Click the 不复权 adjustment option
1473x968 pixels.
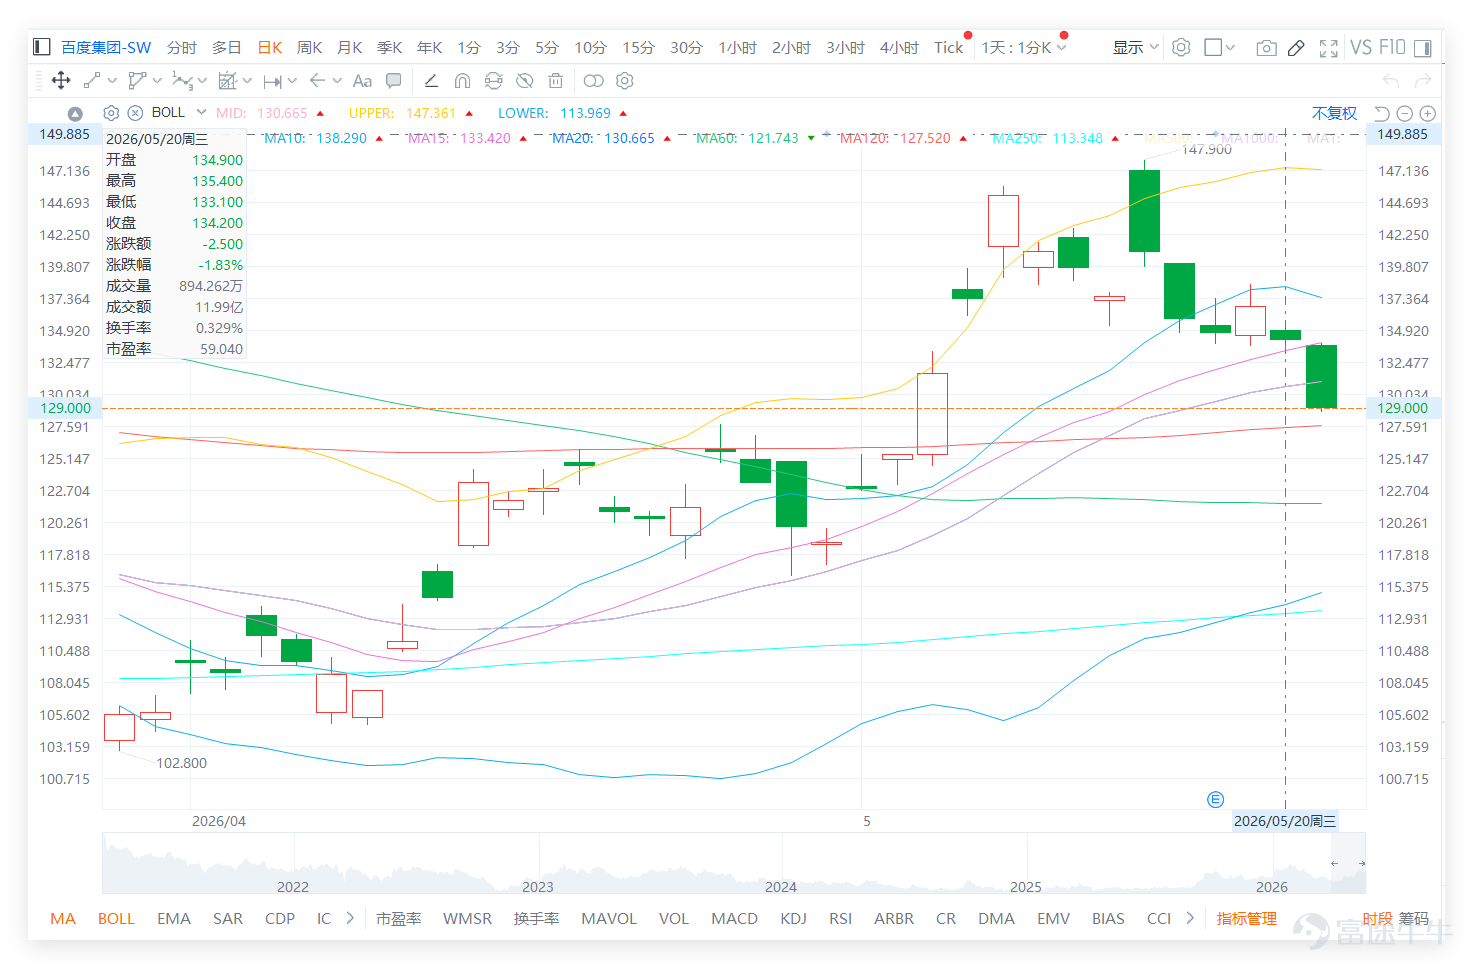[1334, 113]
